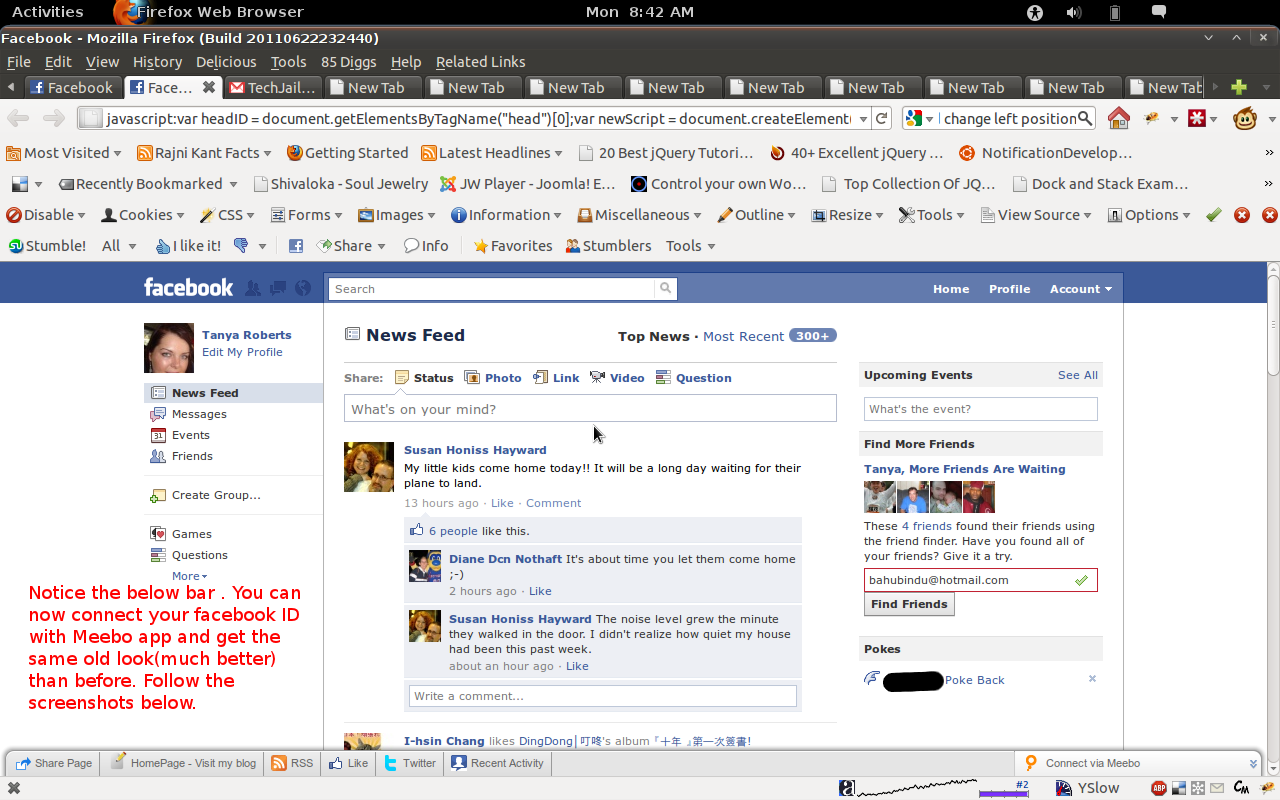Open the Related Links menu

[x=480, y=62]
